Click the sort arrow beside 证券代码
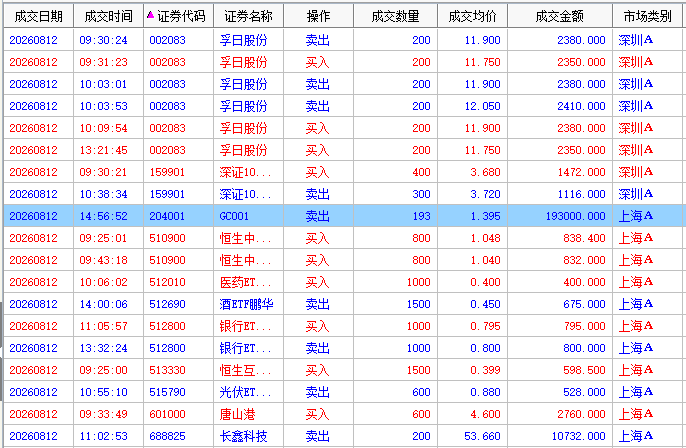 point(150,15)
